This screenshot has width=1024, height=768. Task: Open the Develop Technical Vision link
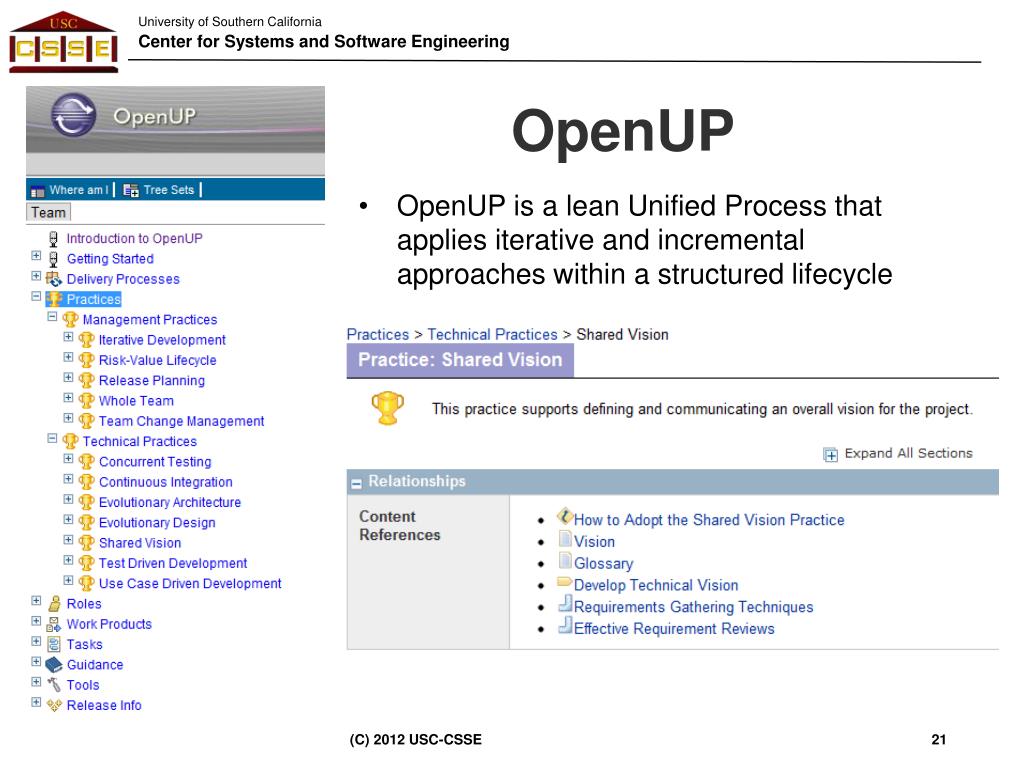click(x=656, y=585)
